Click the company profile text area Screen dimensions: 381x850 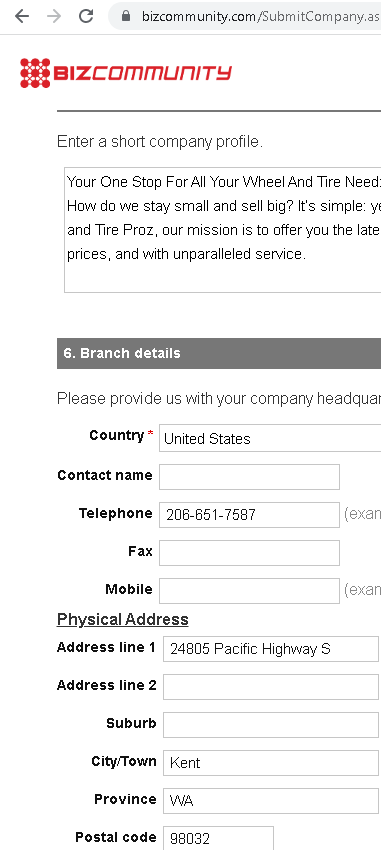(x=223, y=230)
